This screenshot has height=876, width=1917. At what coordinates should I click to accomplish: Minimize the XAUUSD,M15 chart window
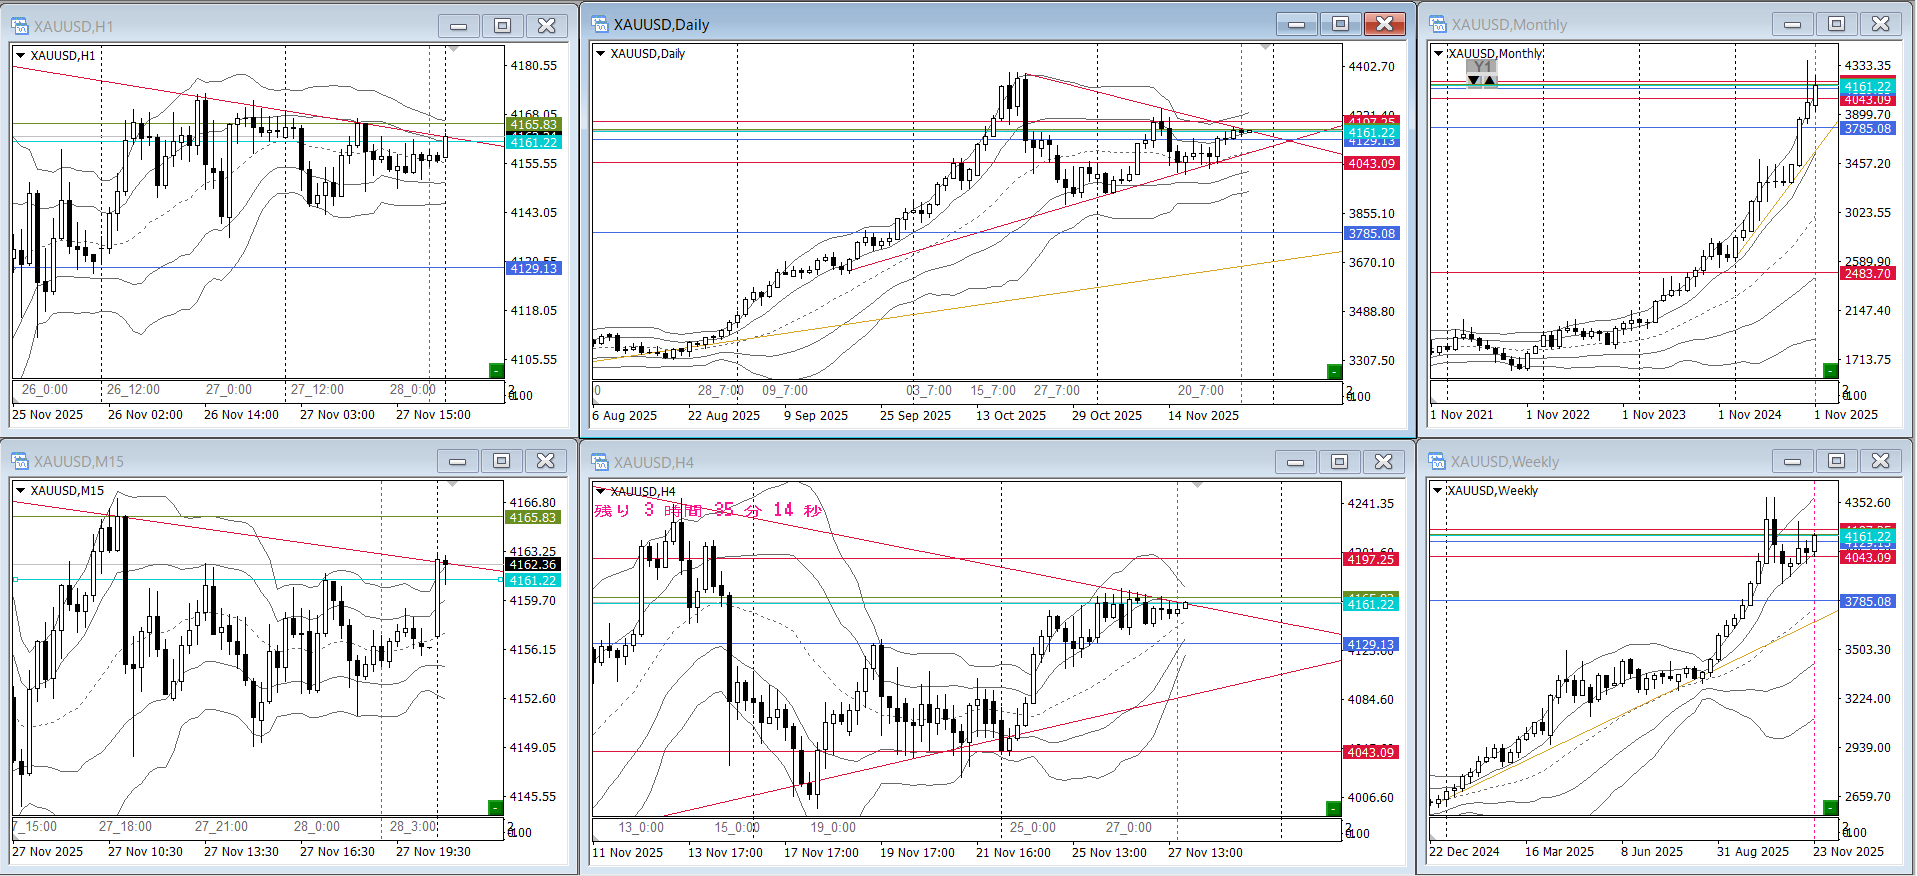[457, 461]
